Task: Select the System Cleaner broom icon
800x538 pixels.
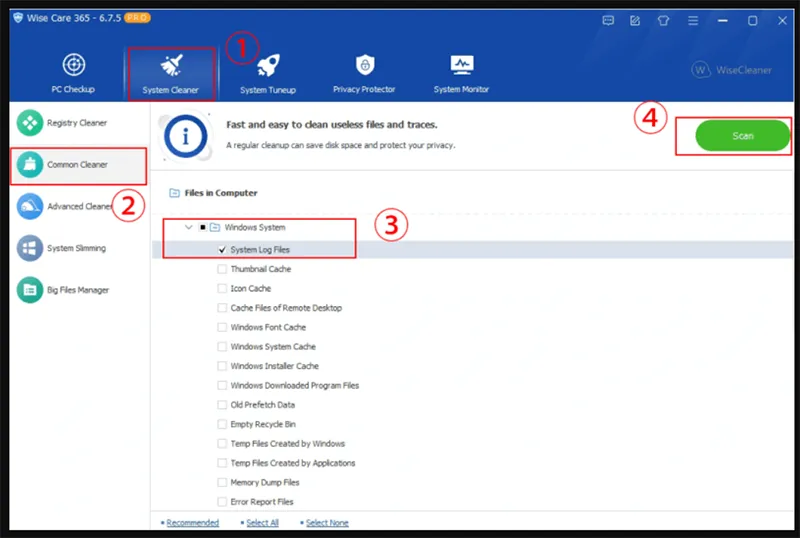Action: (171, 65)
